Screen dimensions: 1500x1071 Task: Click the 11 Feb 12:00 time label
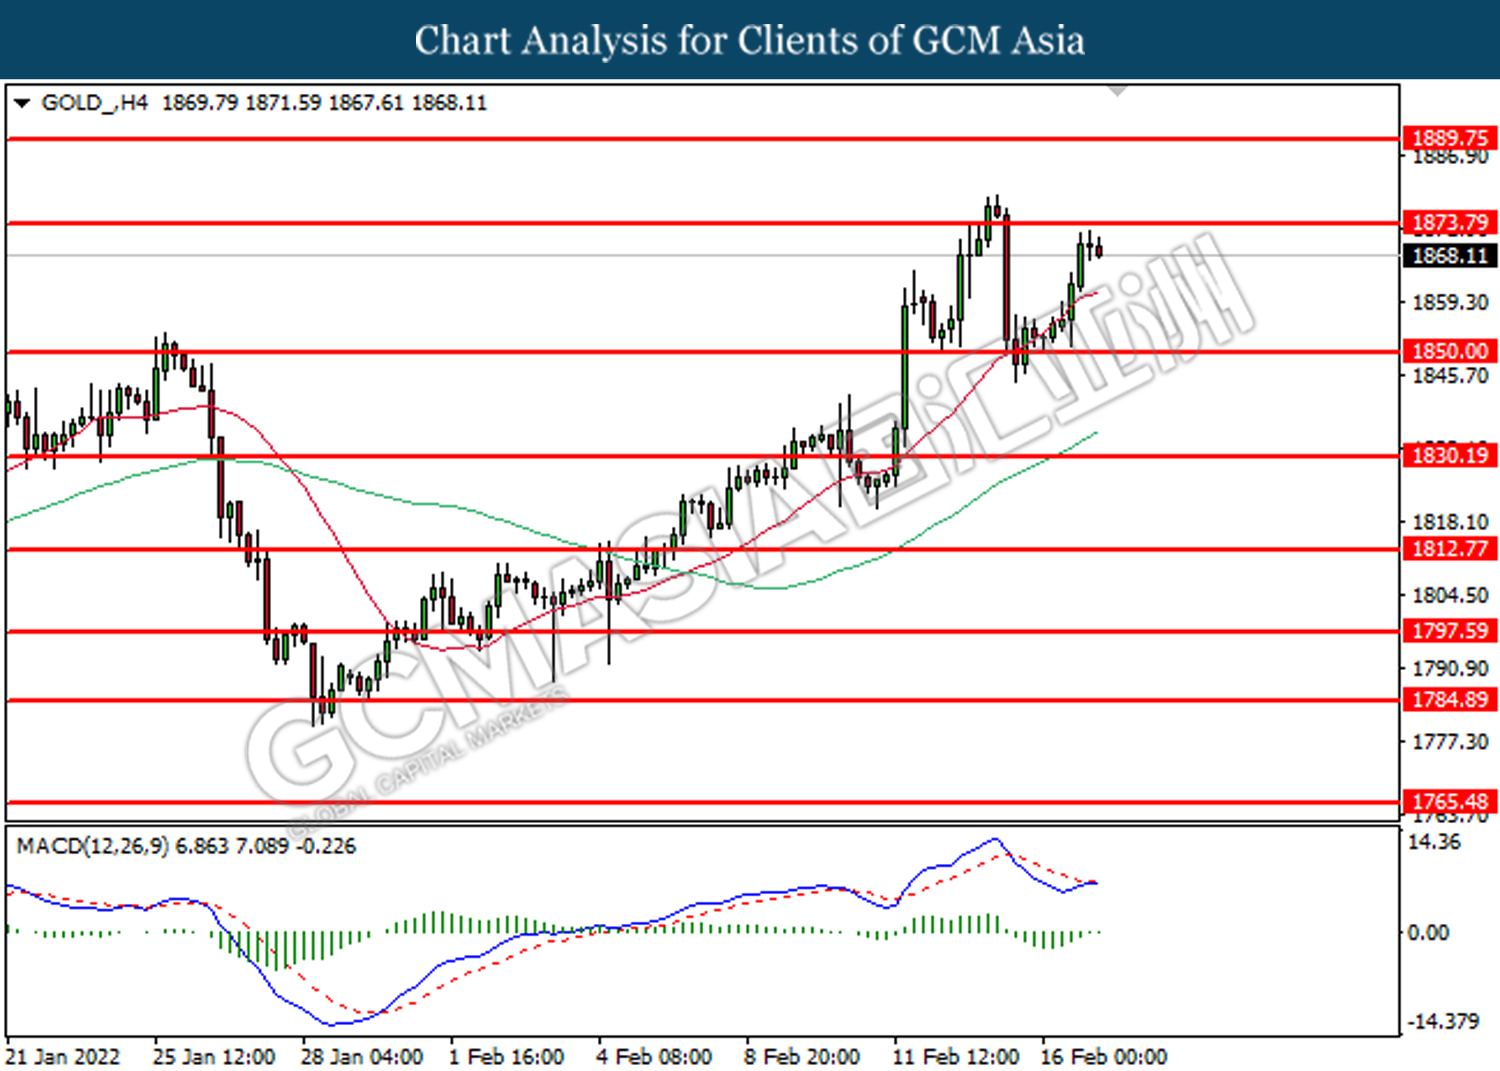point(956,1057)
